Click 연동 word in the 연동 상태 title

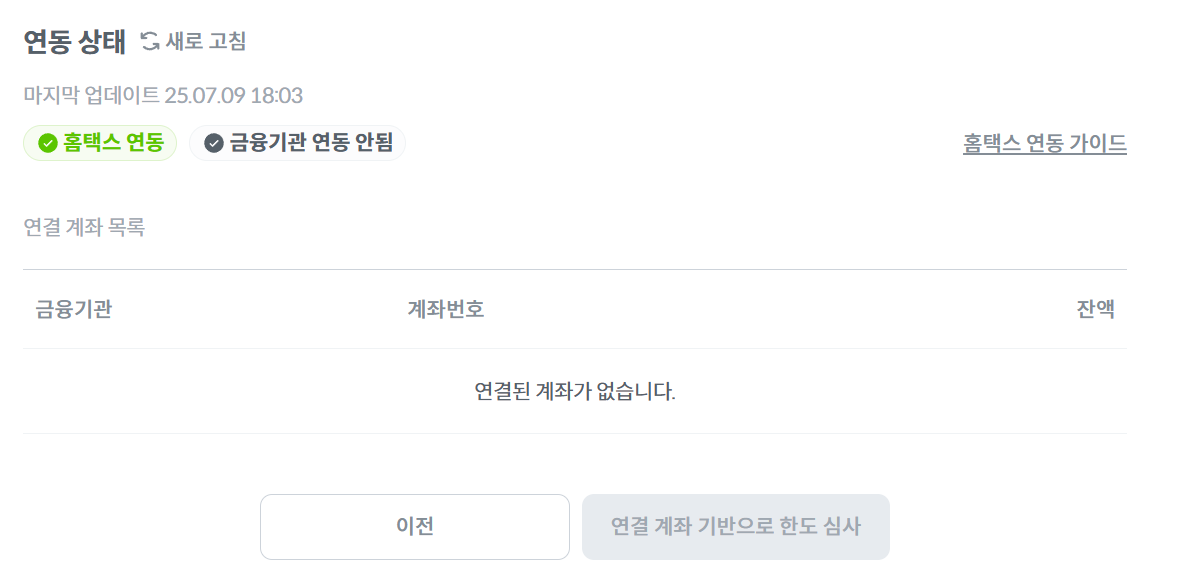pos(48,41)
